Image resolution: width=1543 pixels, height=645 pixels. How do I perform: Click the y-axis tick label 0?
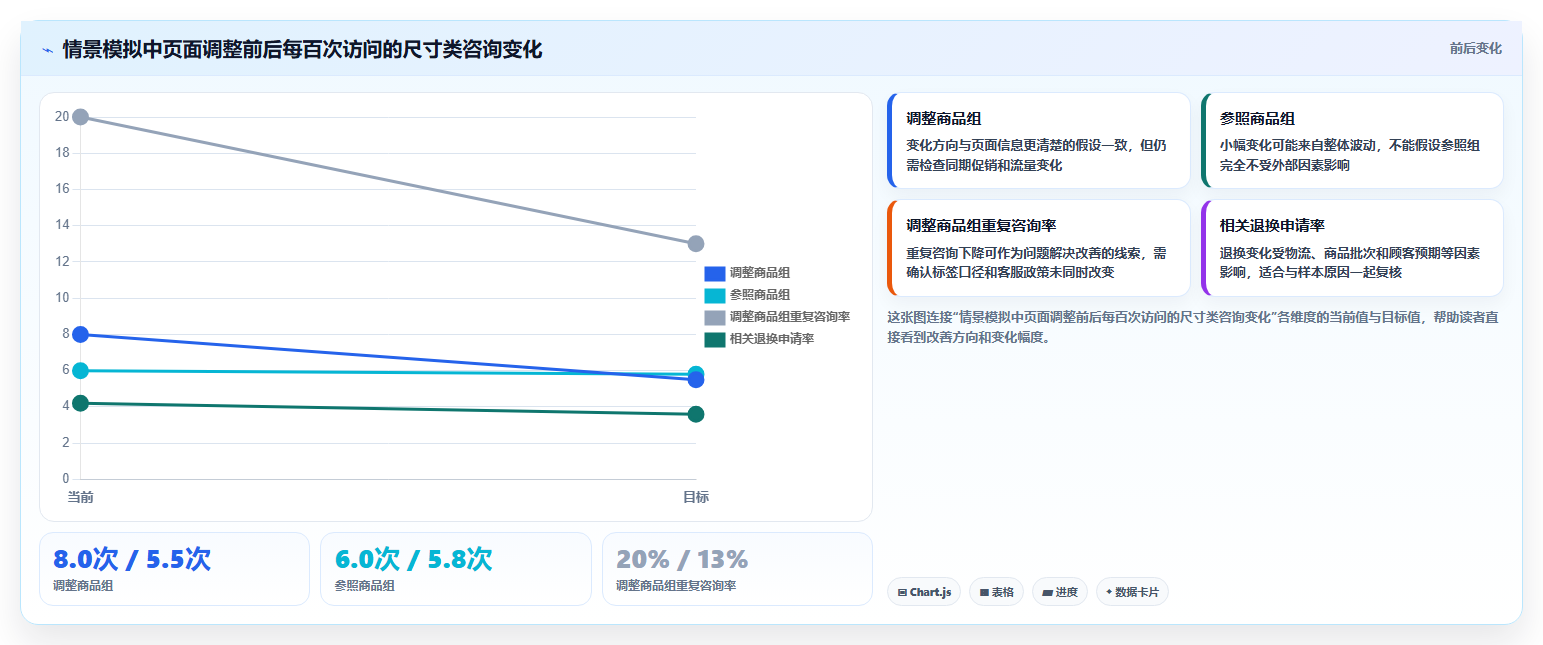click(x=66, y=479)
